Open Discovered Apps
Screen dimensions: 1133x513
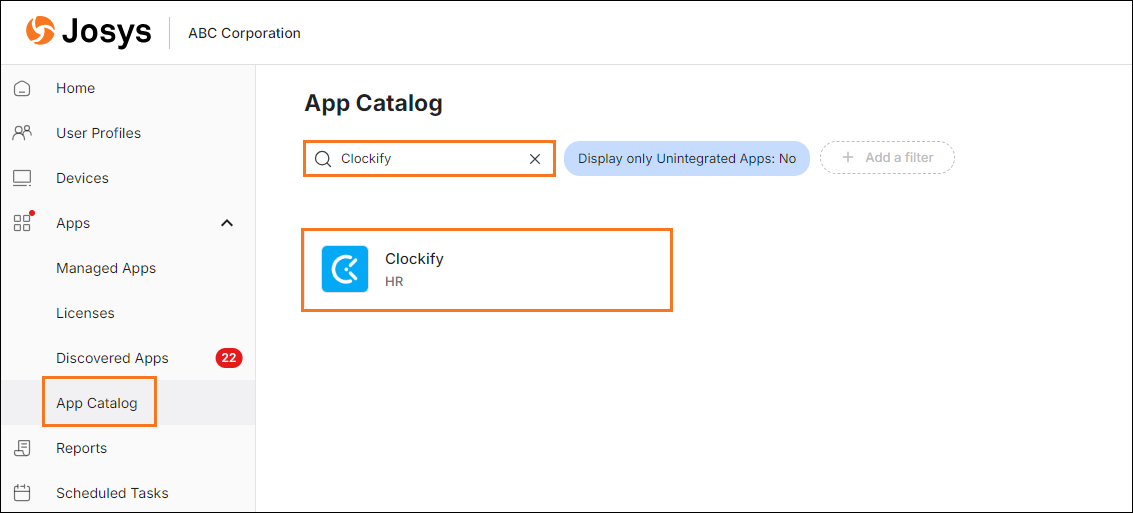pos(112,358)
